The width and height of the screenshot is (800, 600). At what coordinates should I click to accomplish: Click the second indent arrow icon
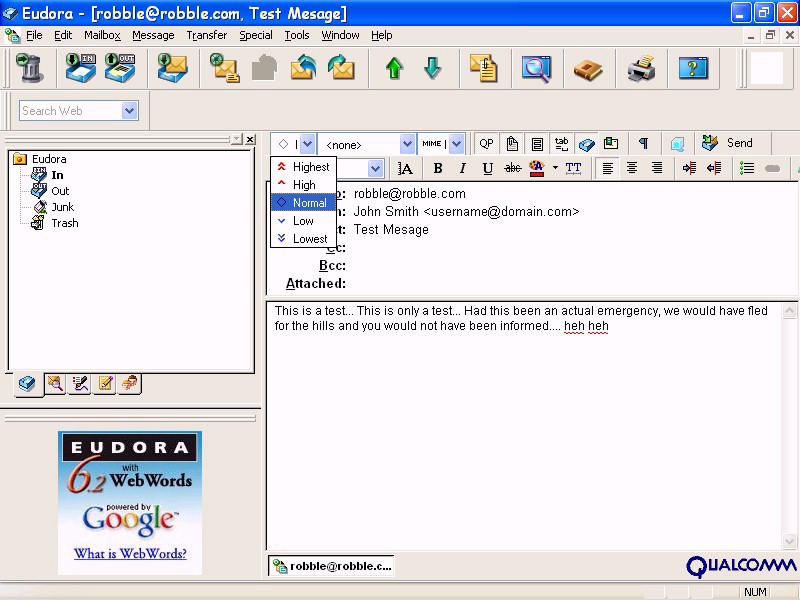(x=714, y=168)
